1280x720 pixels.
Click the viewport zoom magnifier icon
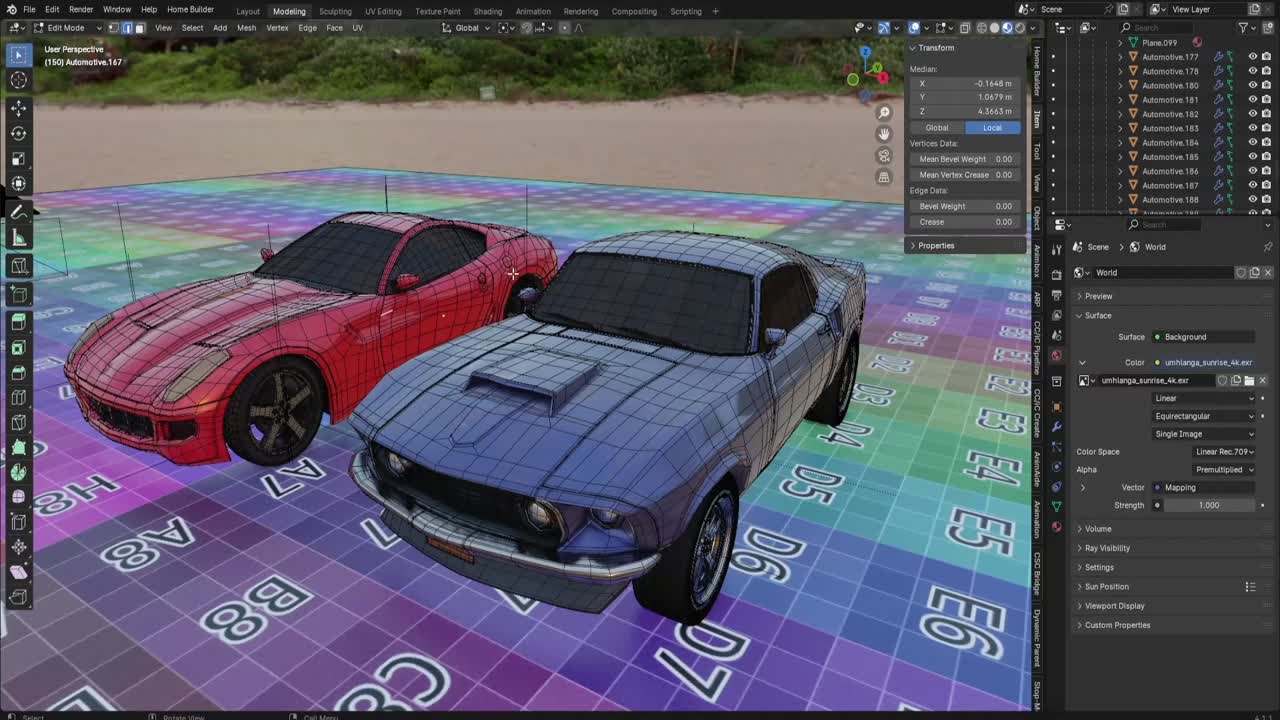pyautogui.click(x=884, y=112)
